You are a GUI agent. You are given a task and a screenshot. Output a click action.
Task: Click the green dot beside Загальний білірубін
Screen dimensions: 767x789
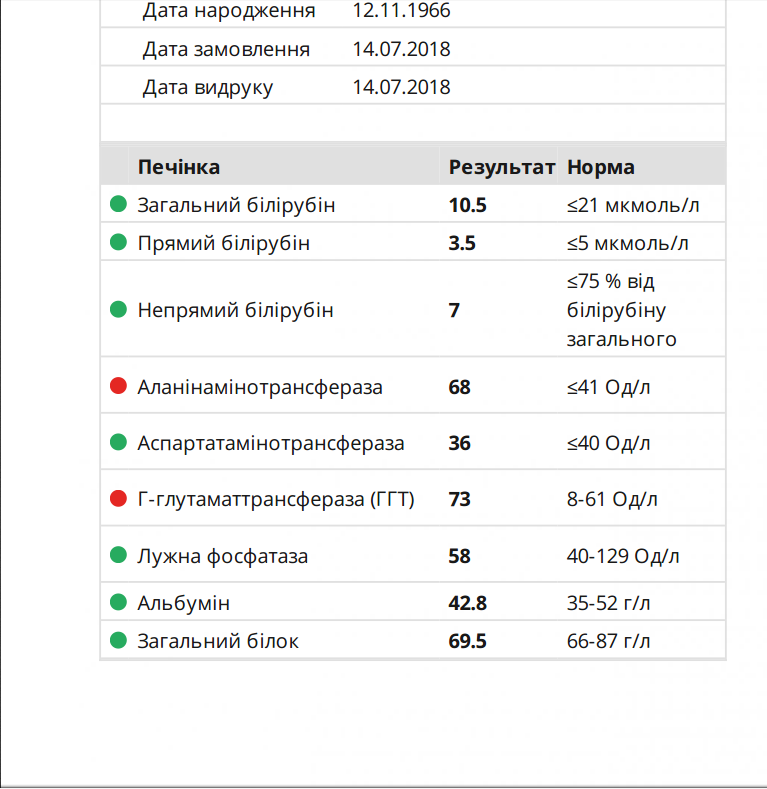pos(118,205)
